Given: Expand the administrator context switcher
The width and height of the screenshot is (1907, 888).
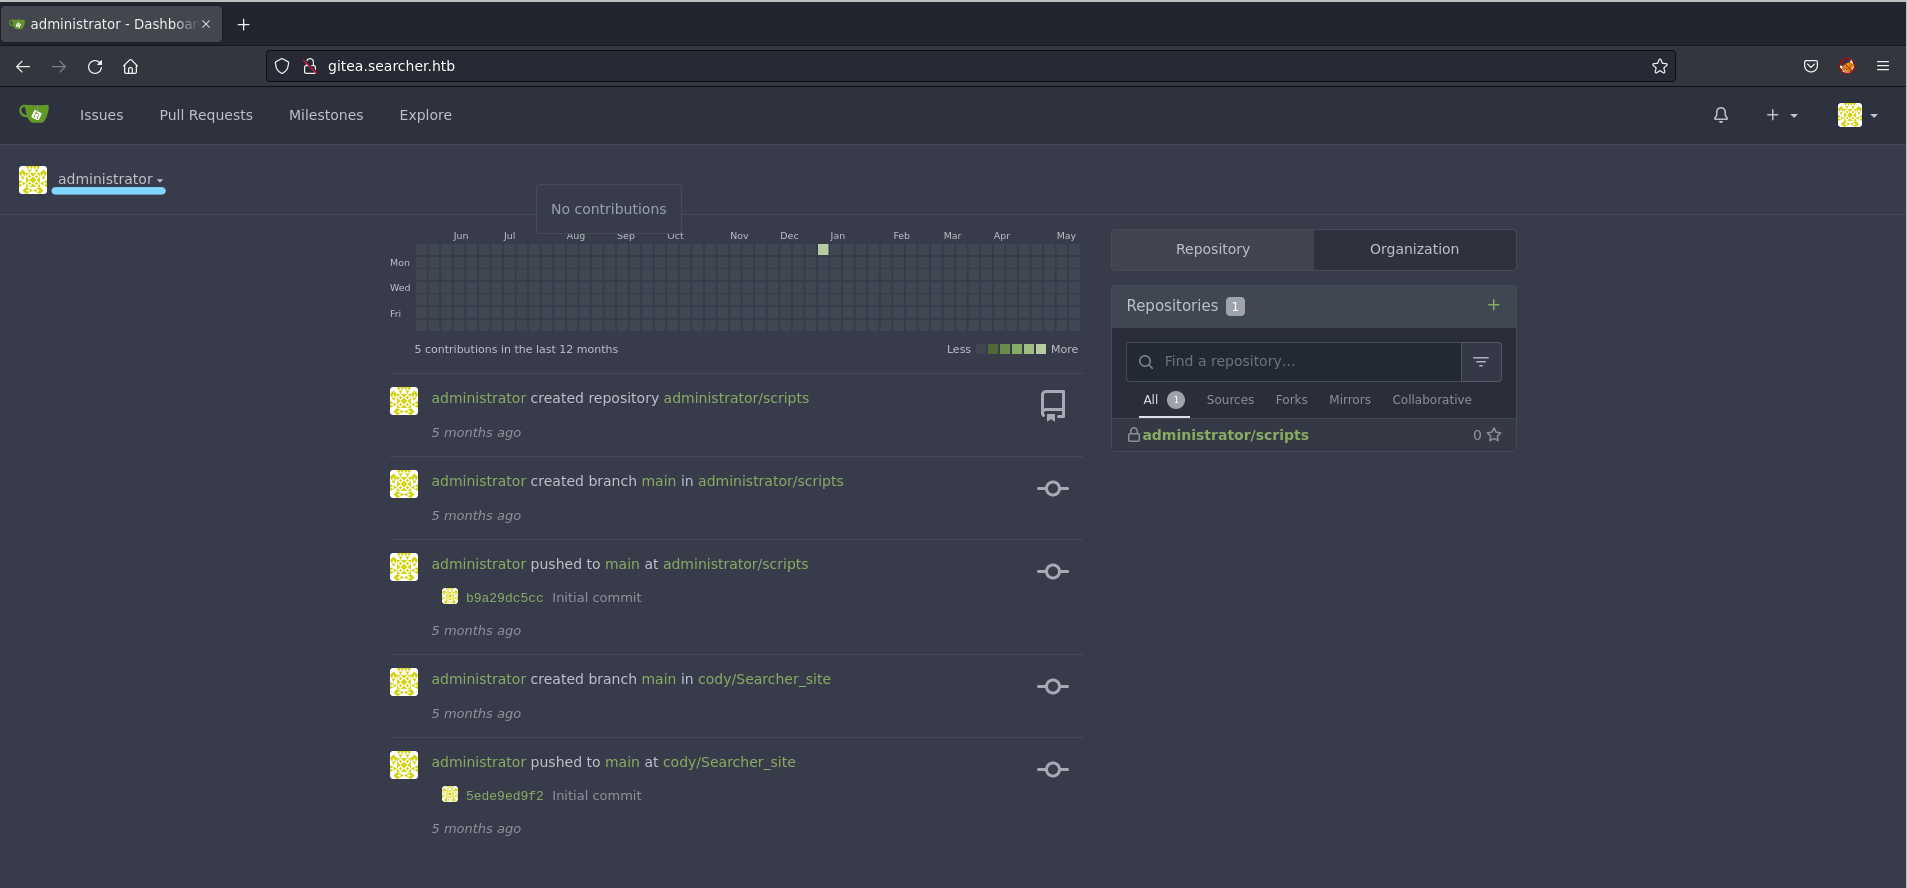Looking at the screenshot, I should 110,179.
